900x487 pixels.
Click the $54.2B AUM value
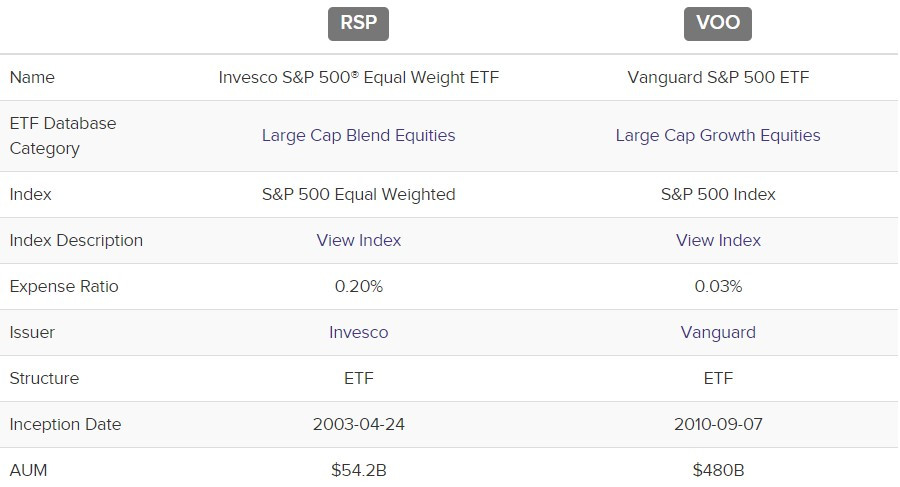[358, 470]
